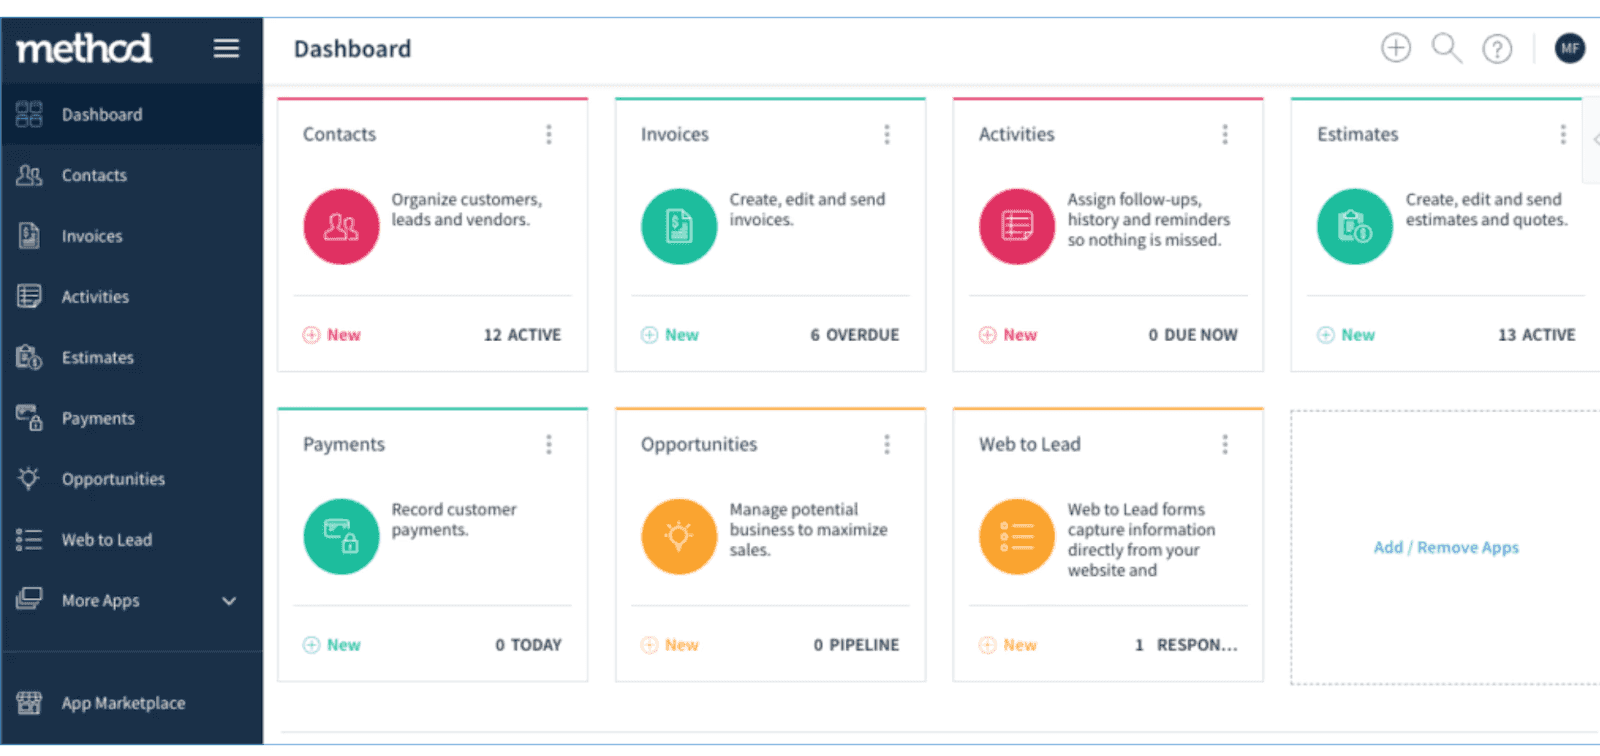Create a New payment from Payments card

[332, 645]
